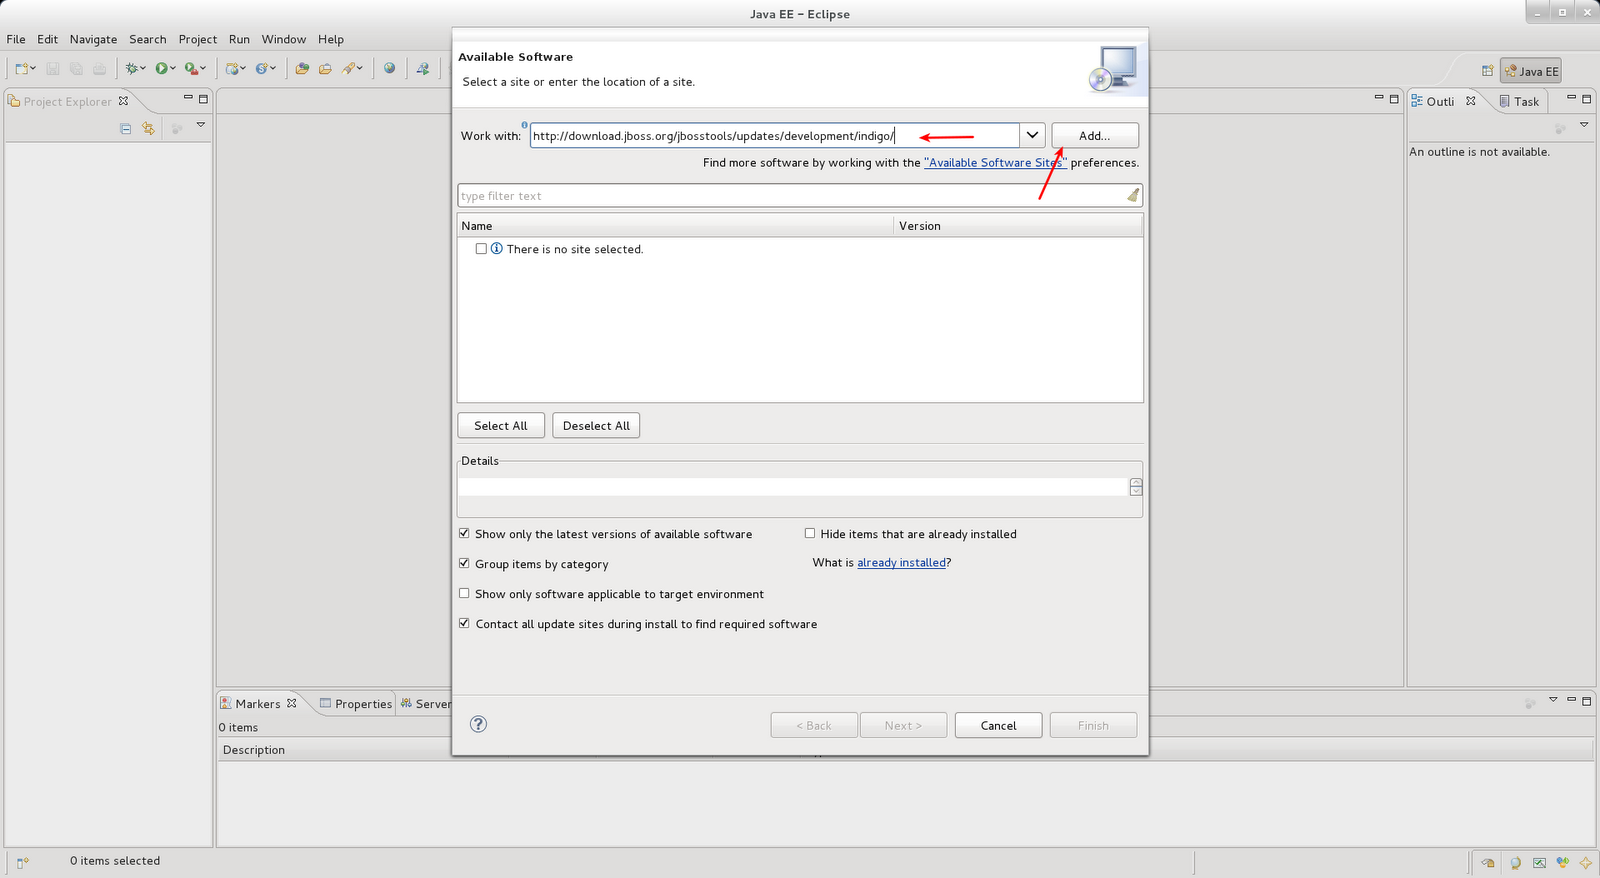Image resolution: width=1600 pixels, height=878 pixels.
Task: Open the File menu
Action: pos(16,39)
